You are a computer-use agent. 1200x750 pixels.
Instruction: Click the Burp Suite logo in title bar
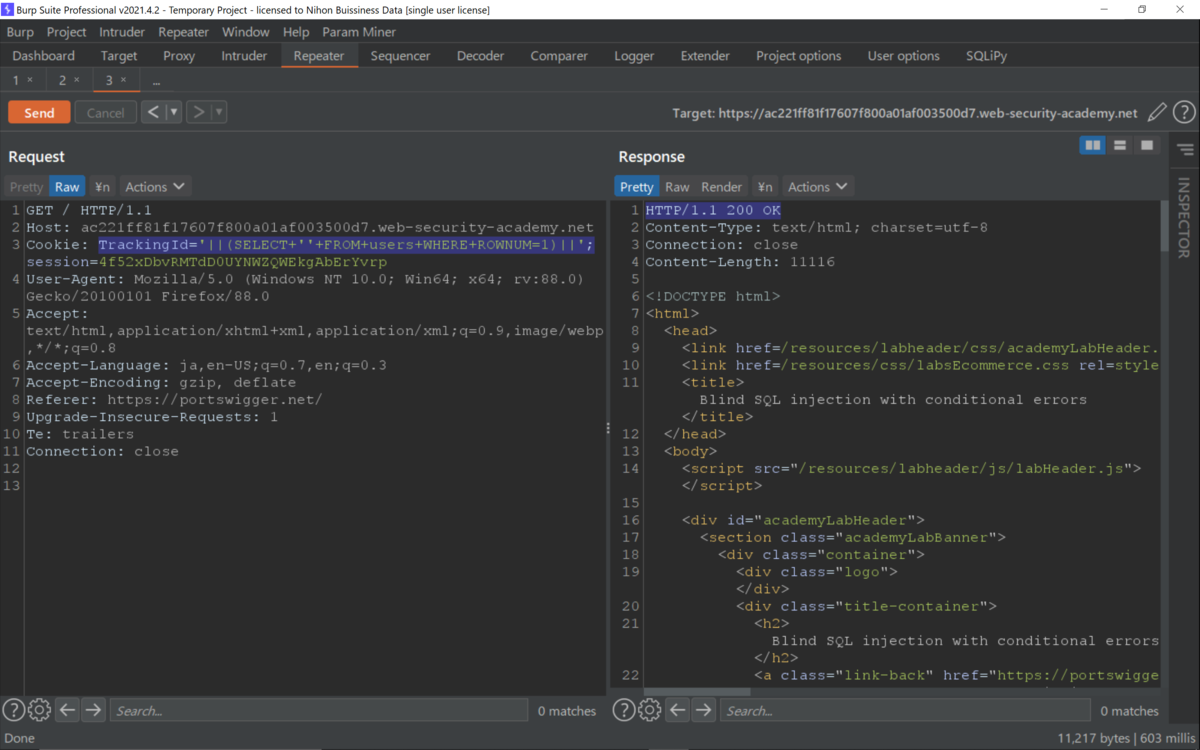click(x=9, y=9)
